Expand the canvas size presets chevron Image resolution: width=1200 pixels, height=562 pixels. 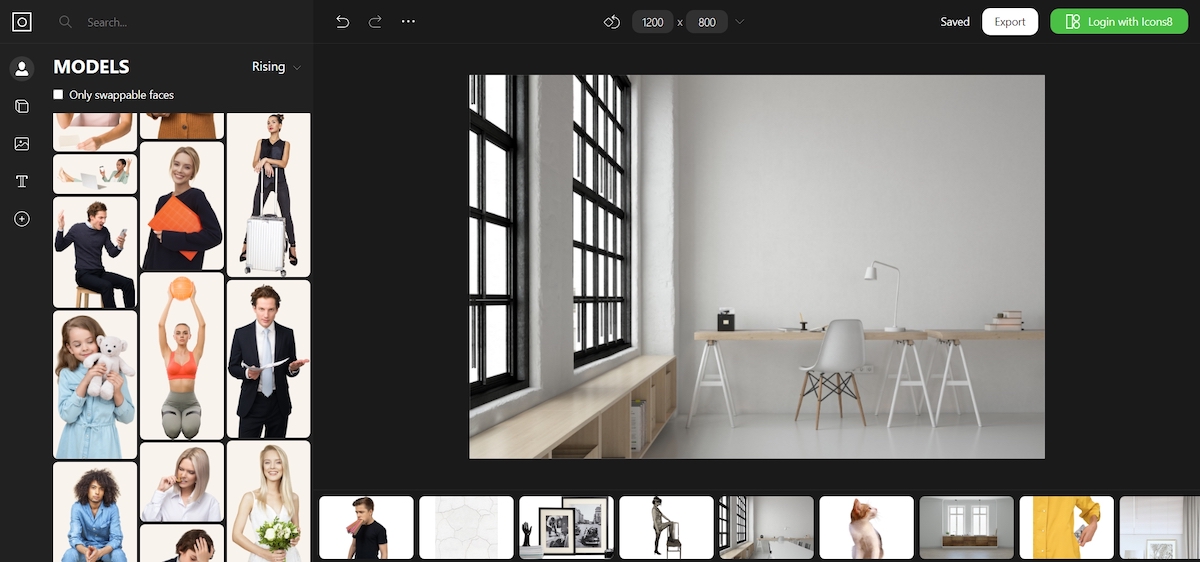pyautogui.click(x=740, y=22)
